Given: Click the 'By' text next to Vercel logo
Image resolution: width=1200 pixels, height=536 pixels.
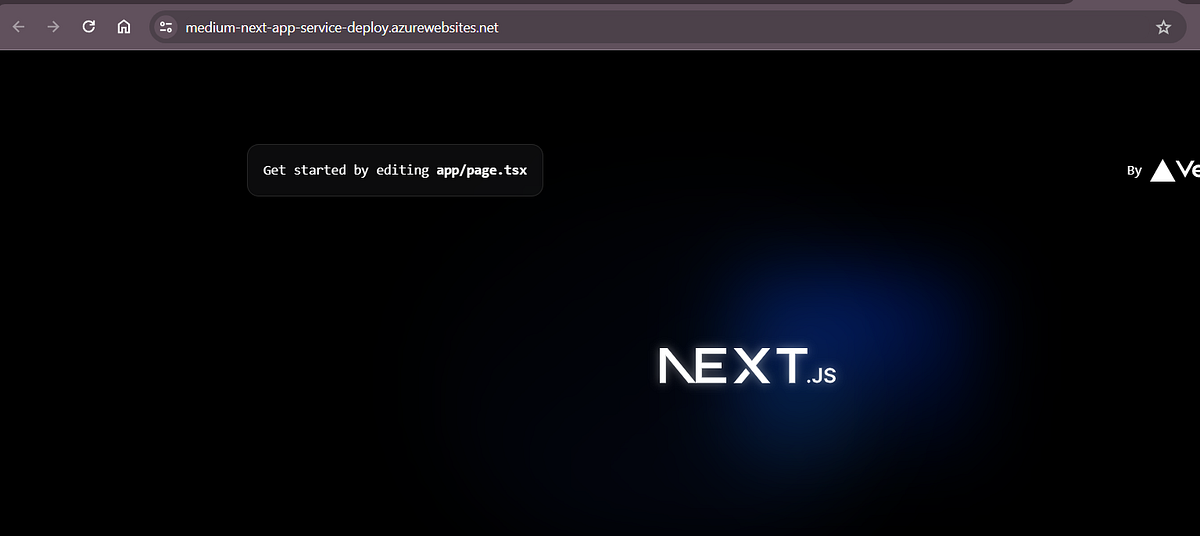Looking at the screenshot, I should pos(1134,171).
